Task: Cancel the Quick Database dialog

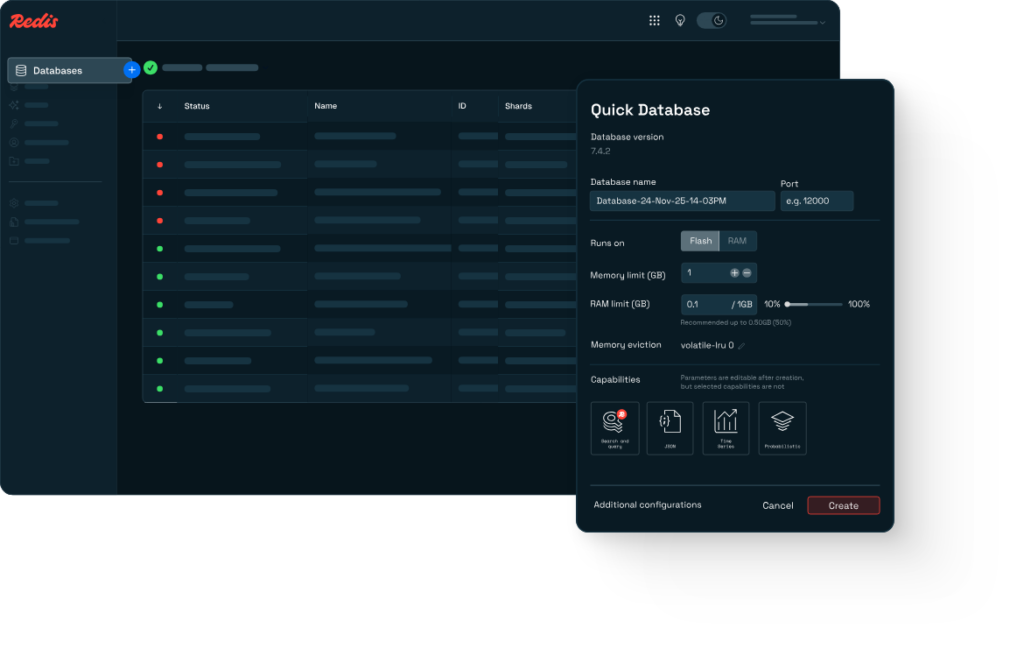Action: pyautogui.click(x=777, y=506)
